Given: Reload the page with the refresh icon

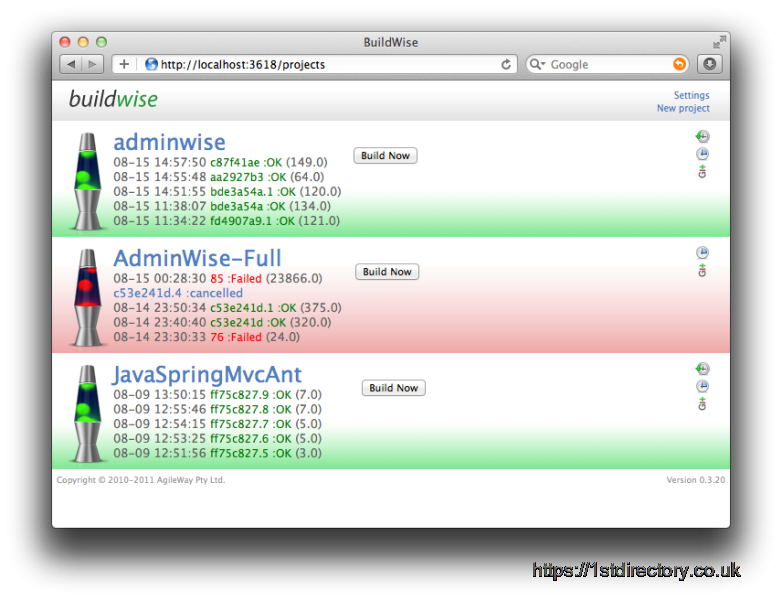Looking at the screenshot, I should tap(506, 64).
